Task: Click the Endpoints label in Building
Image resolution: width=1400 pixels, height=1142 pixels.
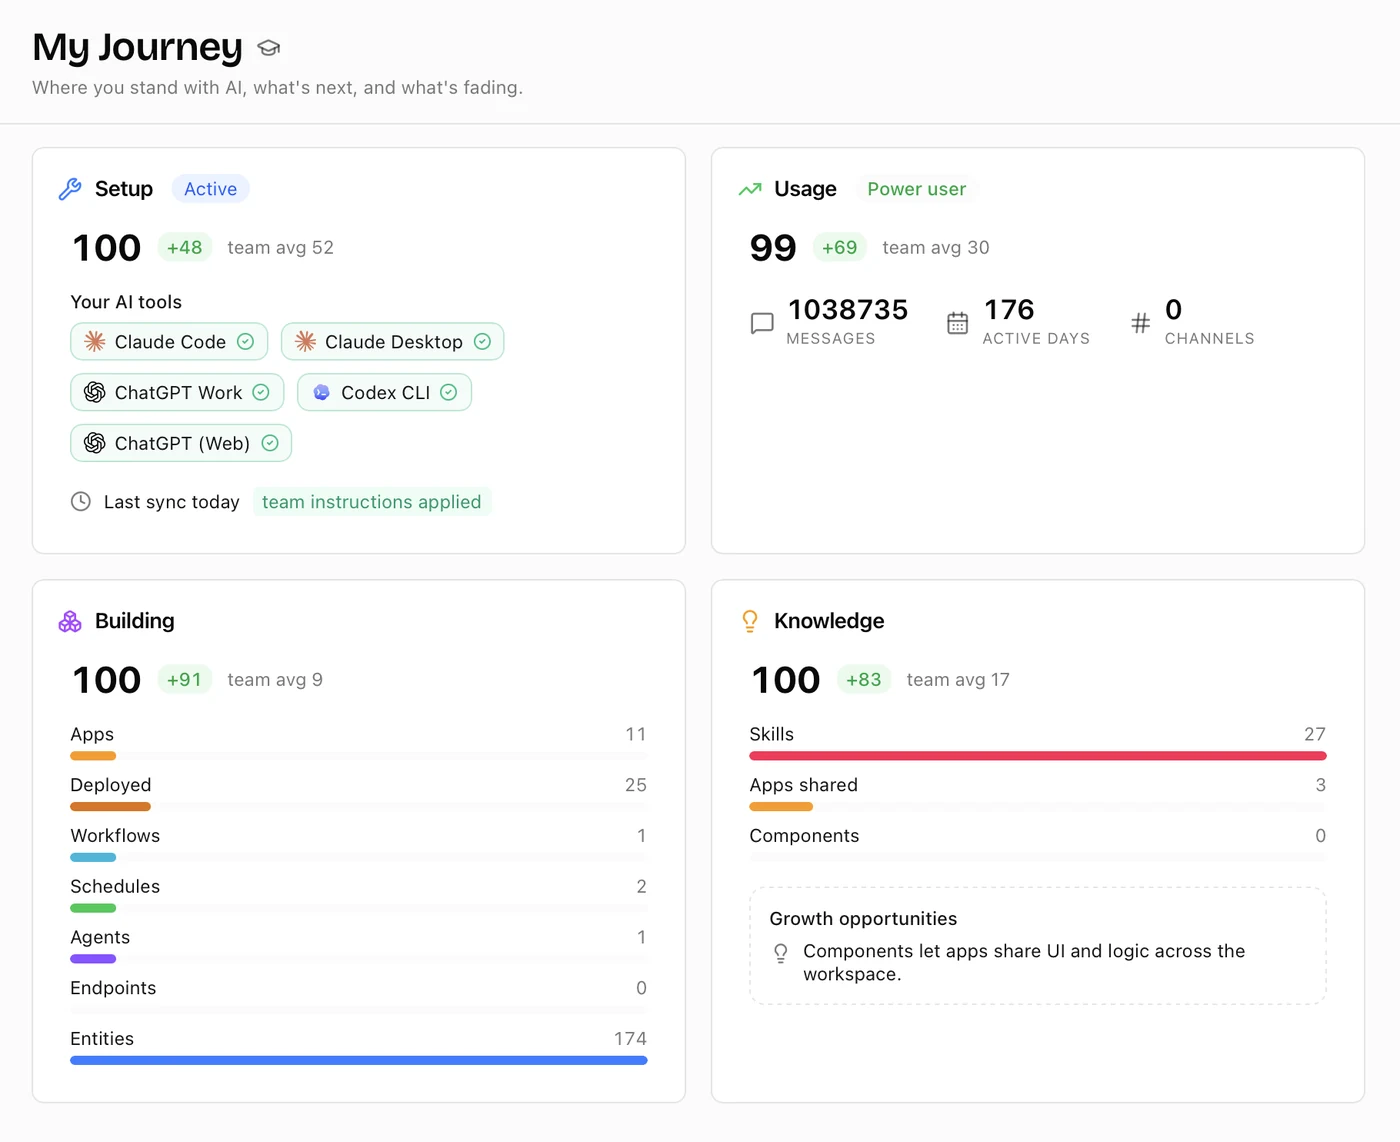Action: tap(113, 988)
